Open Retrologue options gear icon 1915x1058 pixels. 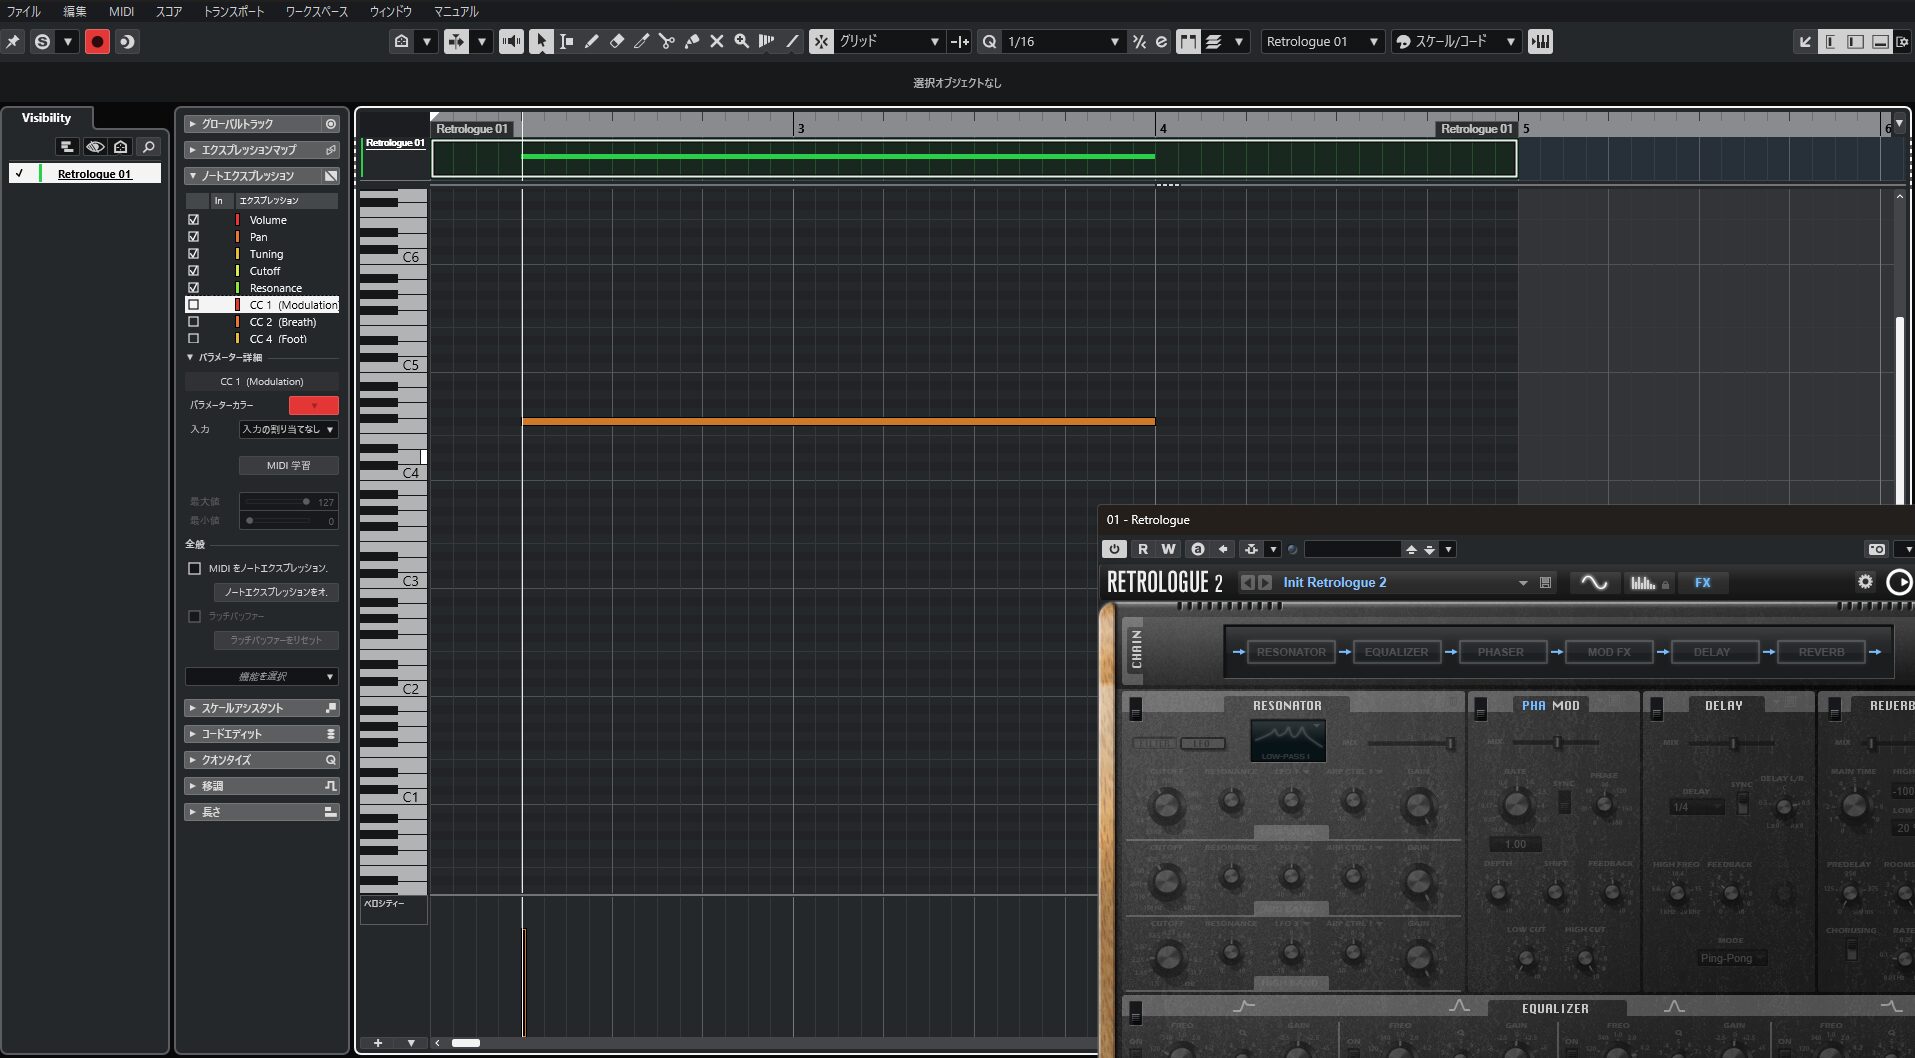pyautogui.click(x=1865, y=581)
